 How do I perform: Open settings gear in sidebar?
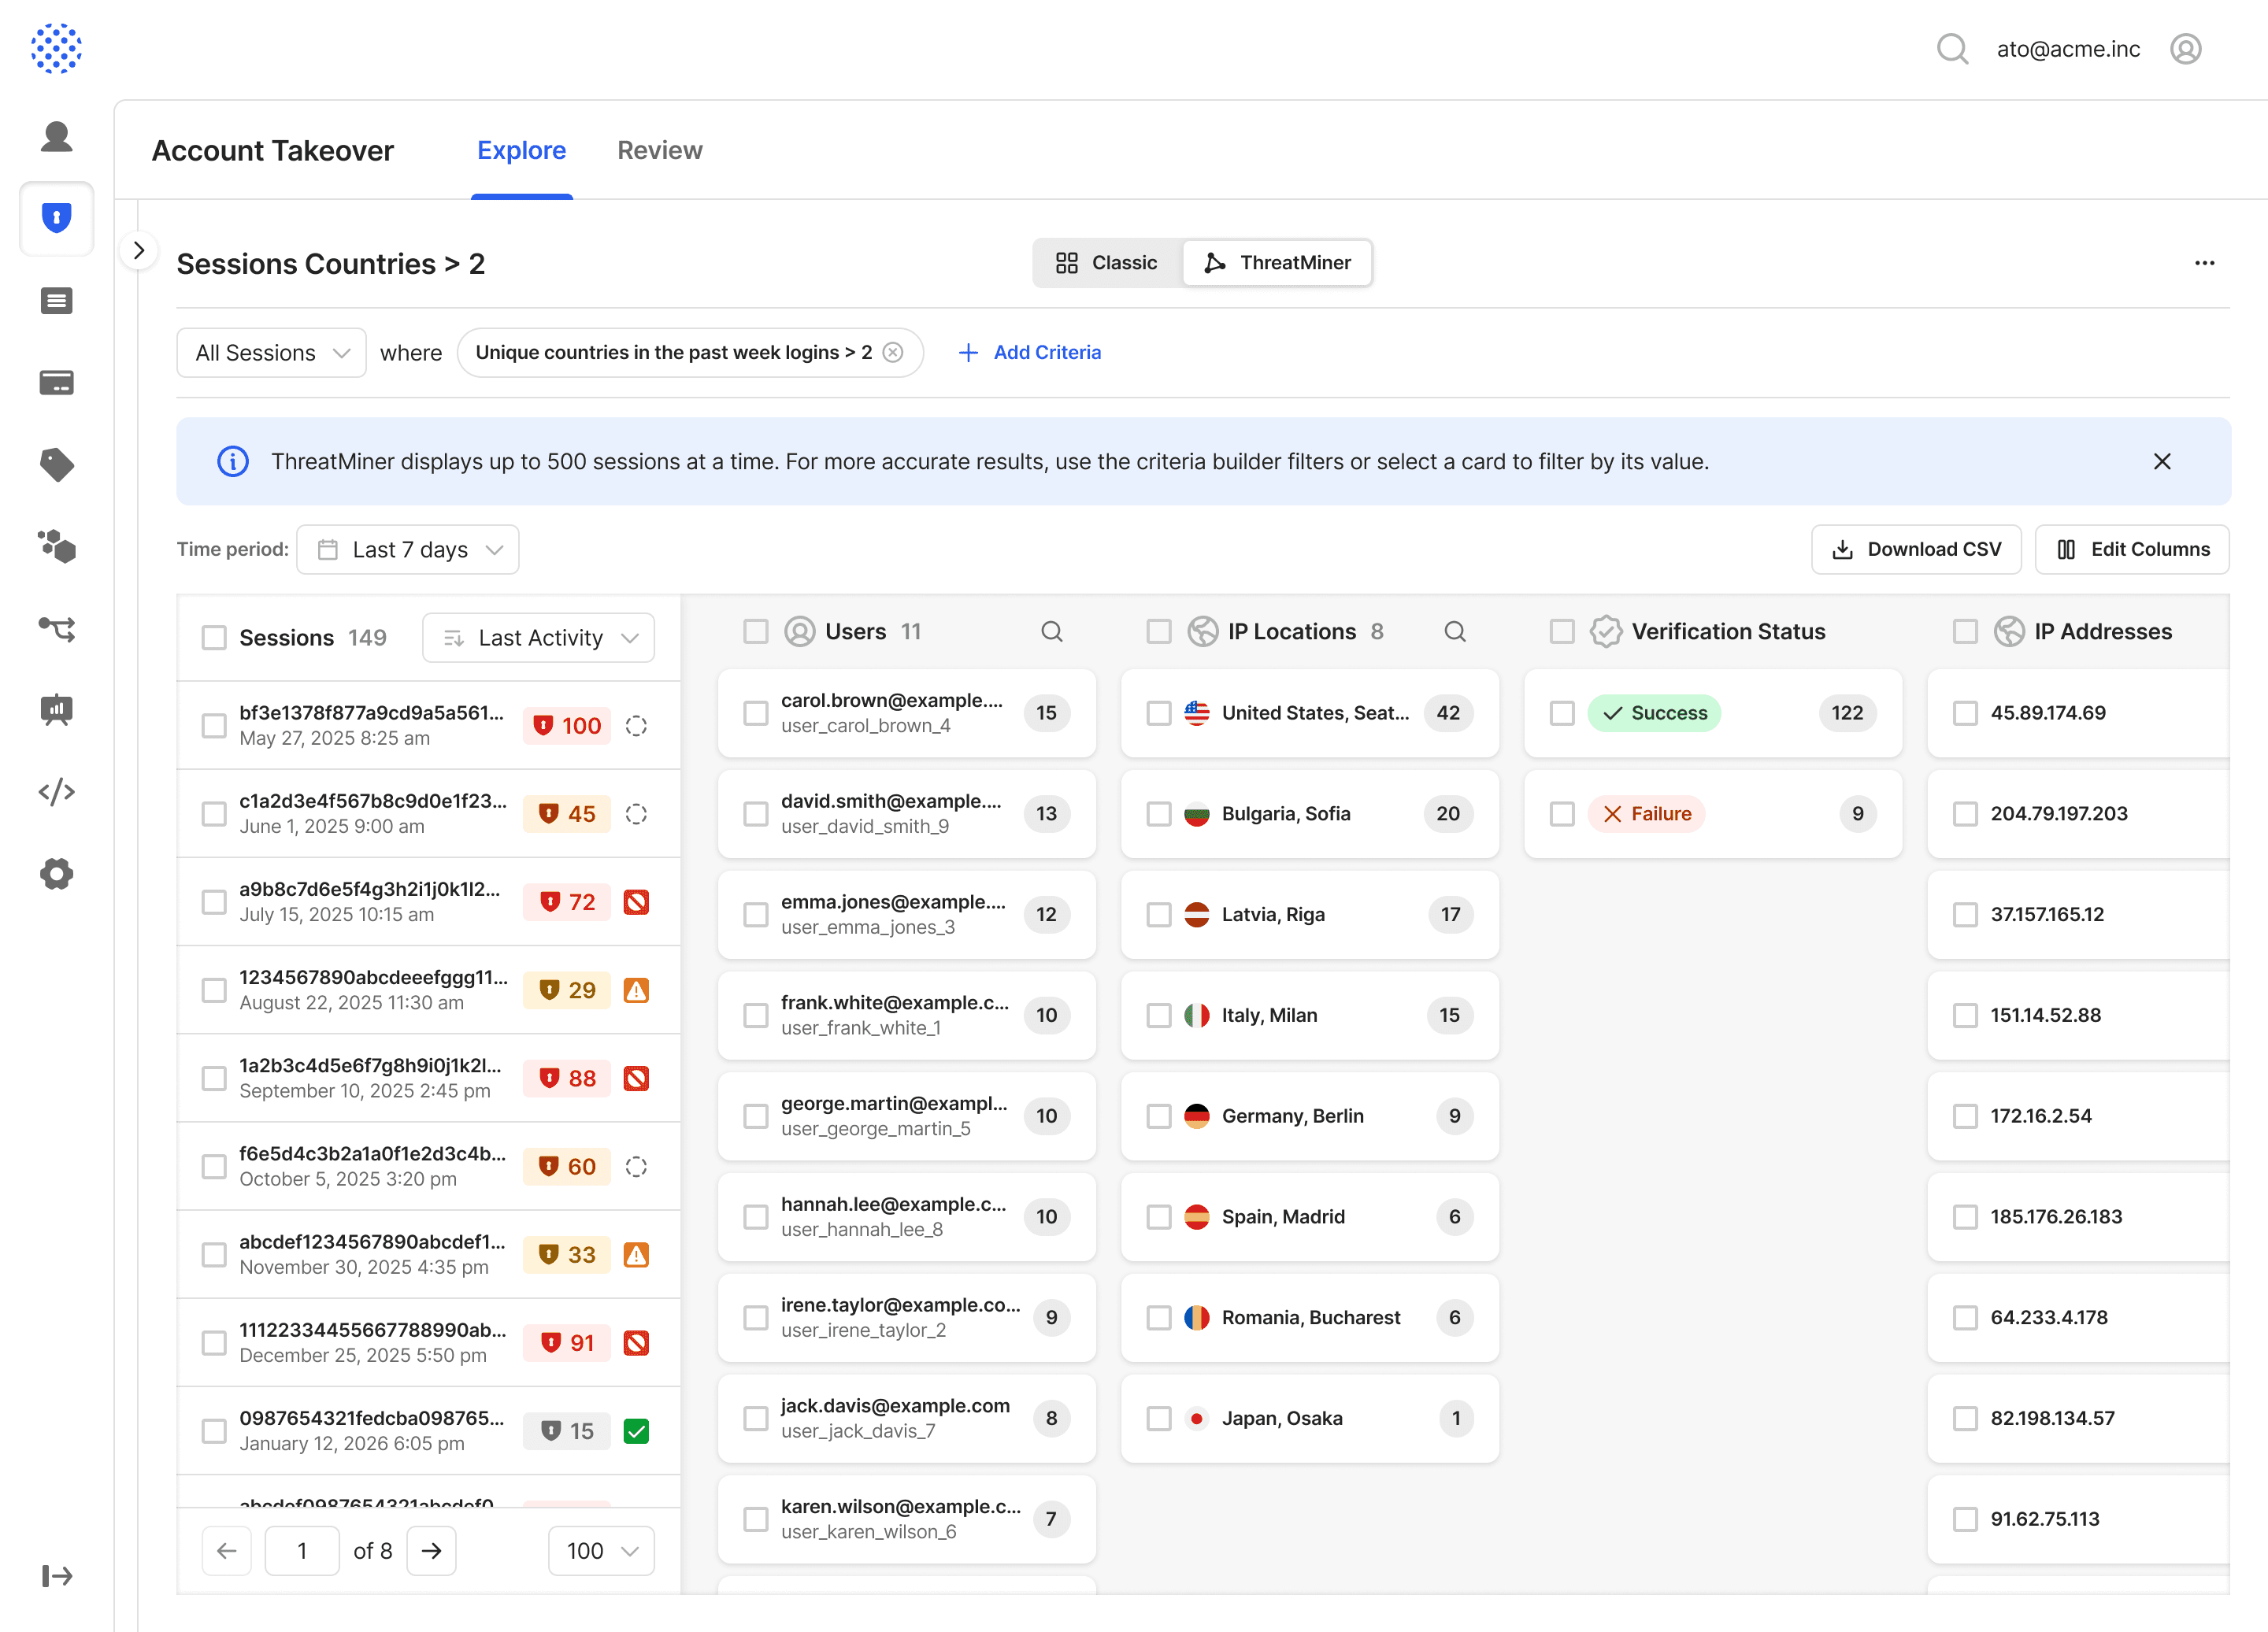[x=57, y=874]
